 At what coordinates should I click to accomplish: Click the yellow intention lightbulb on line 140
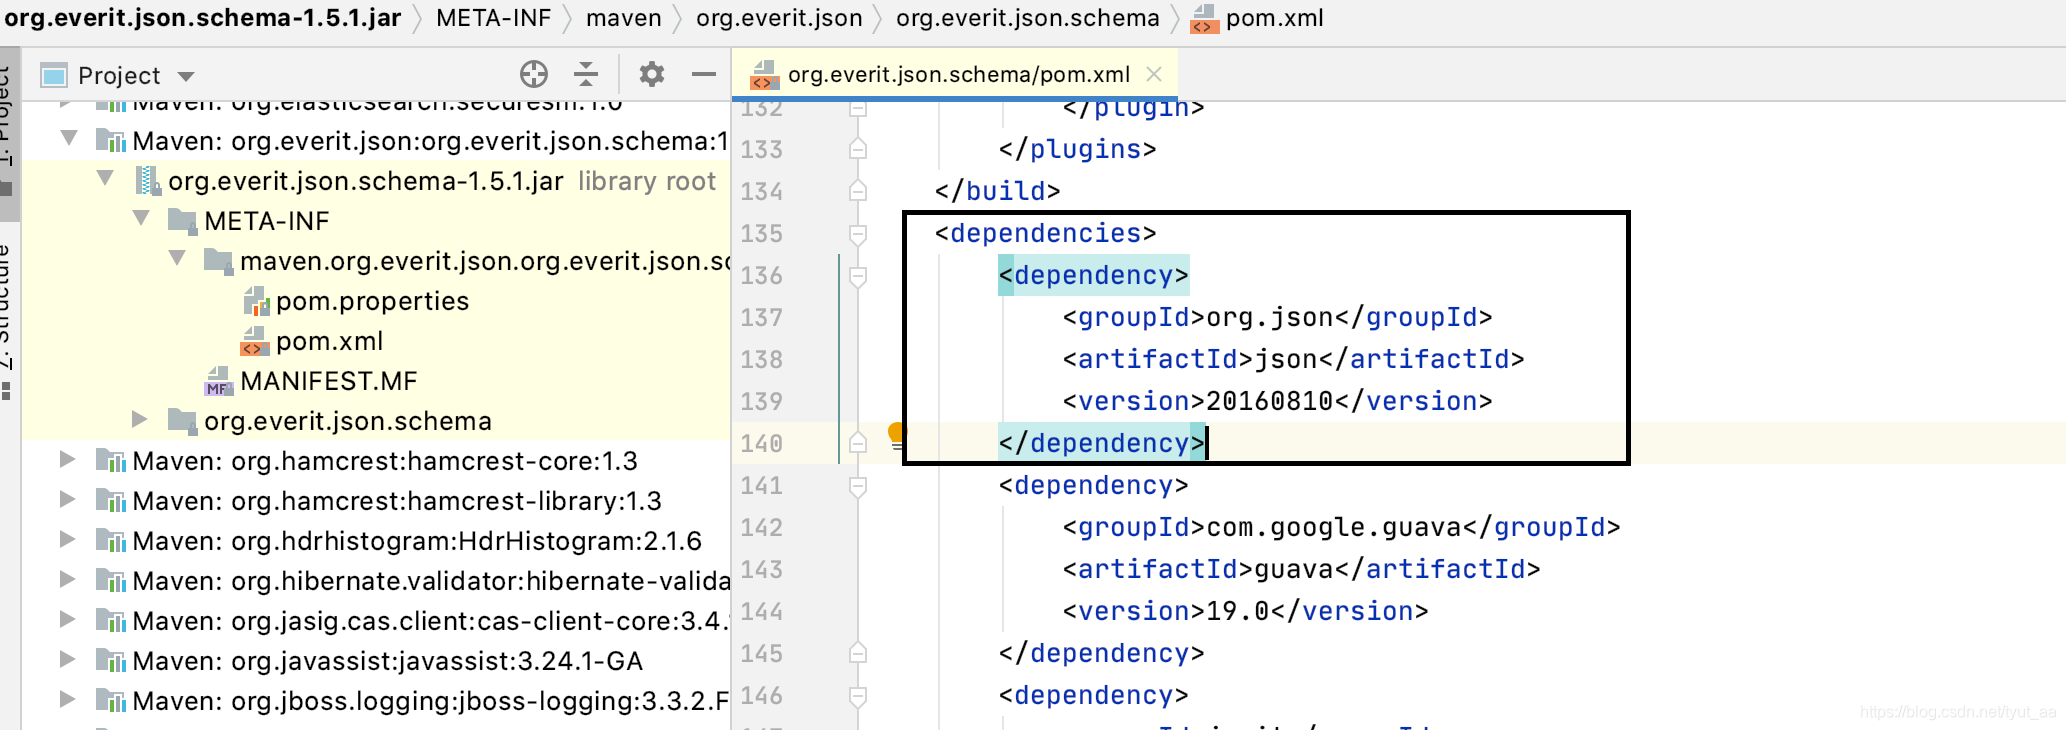[x=896, y=435]
